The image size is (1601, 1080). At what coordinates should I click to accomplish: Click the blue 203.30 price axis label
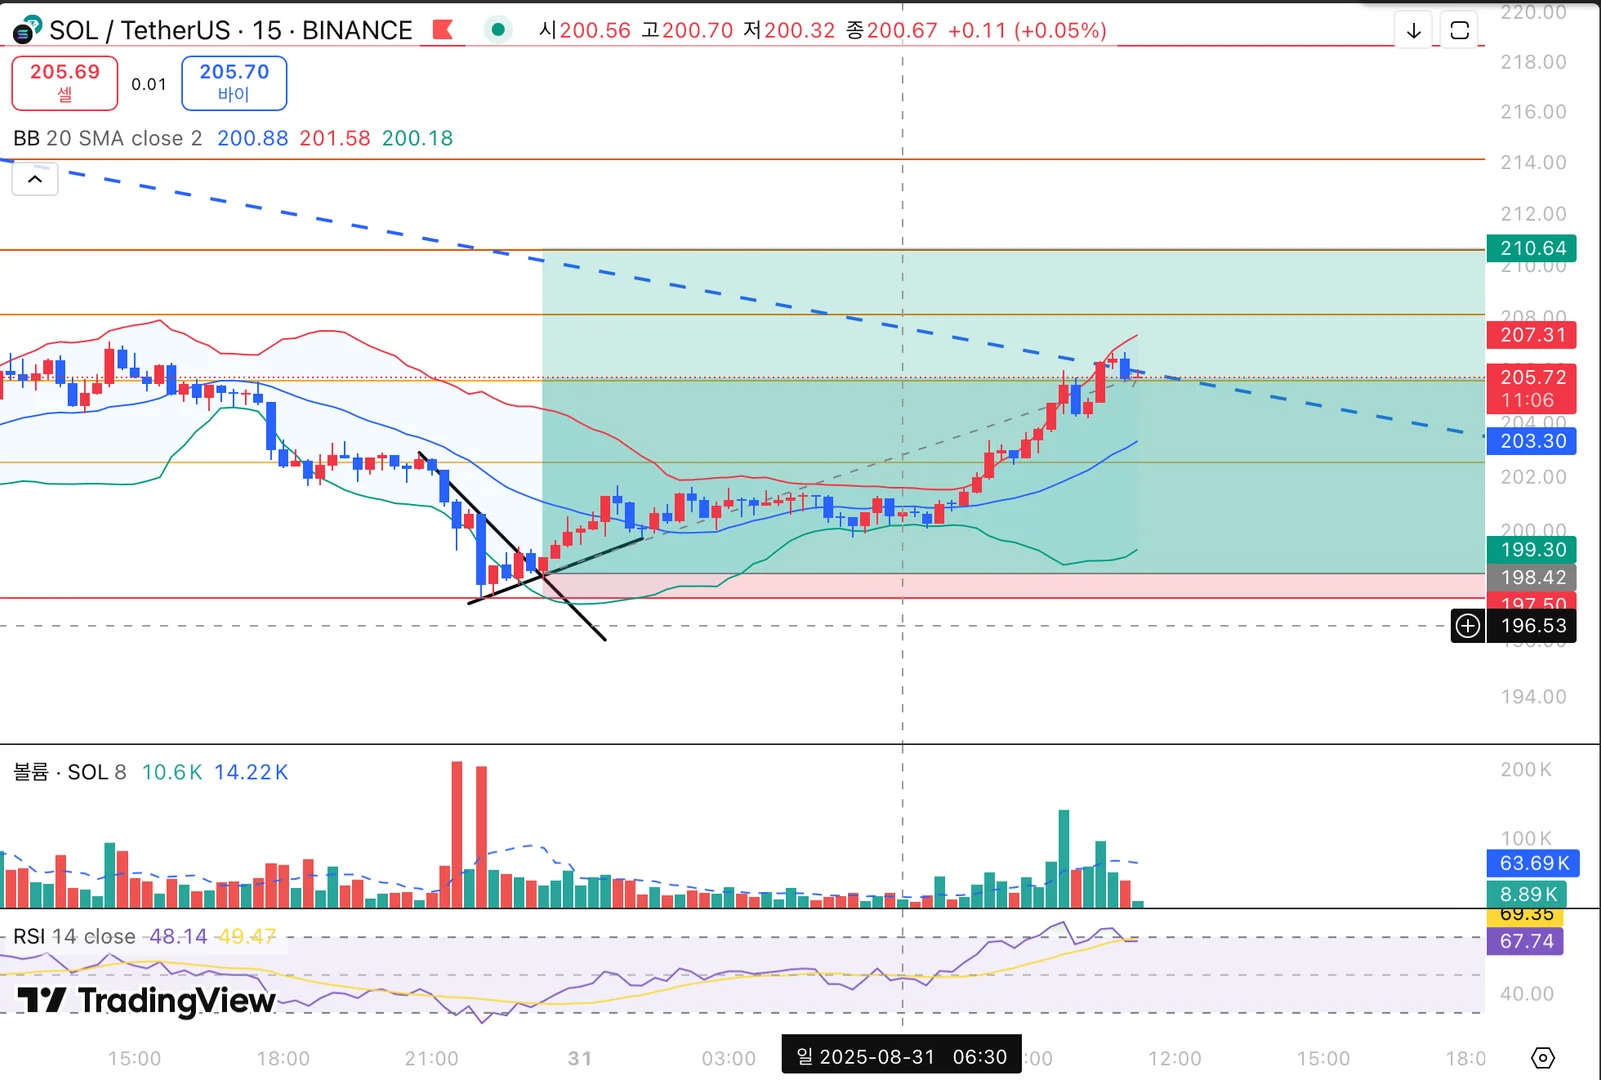click(x=1532, y=441)
